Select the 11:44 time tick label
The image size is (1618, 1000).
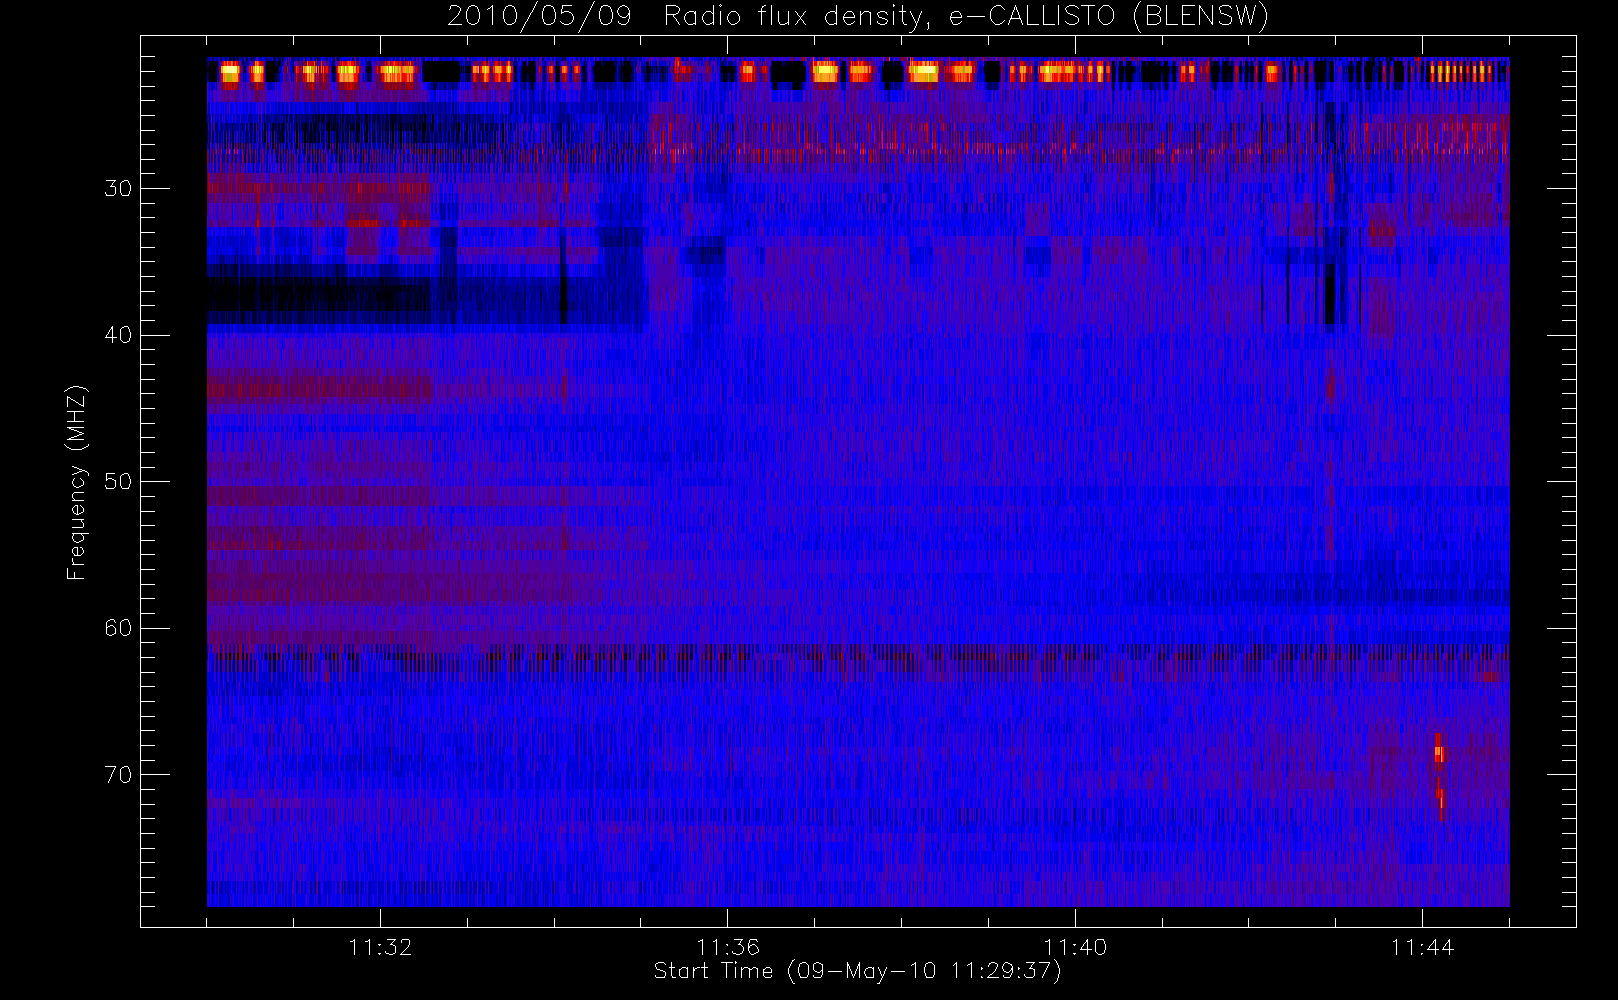[1422, 947]
